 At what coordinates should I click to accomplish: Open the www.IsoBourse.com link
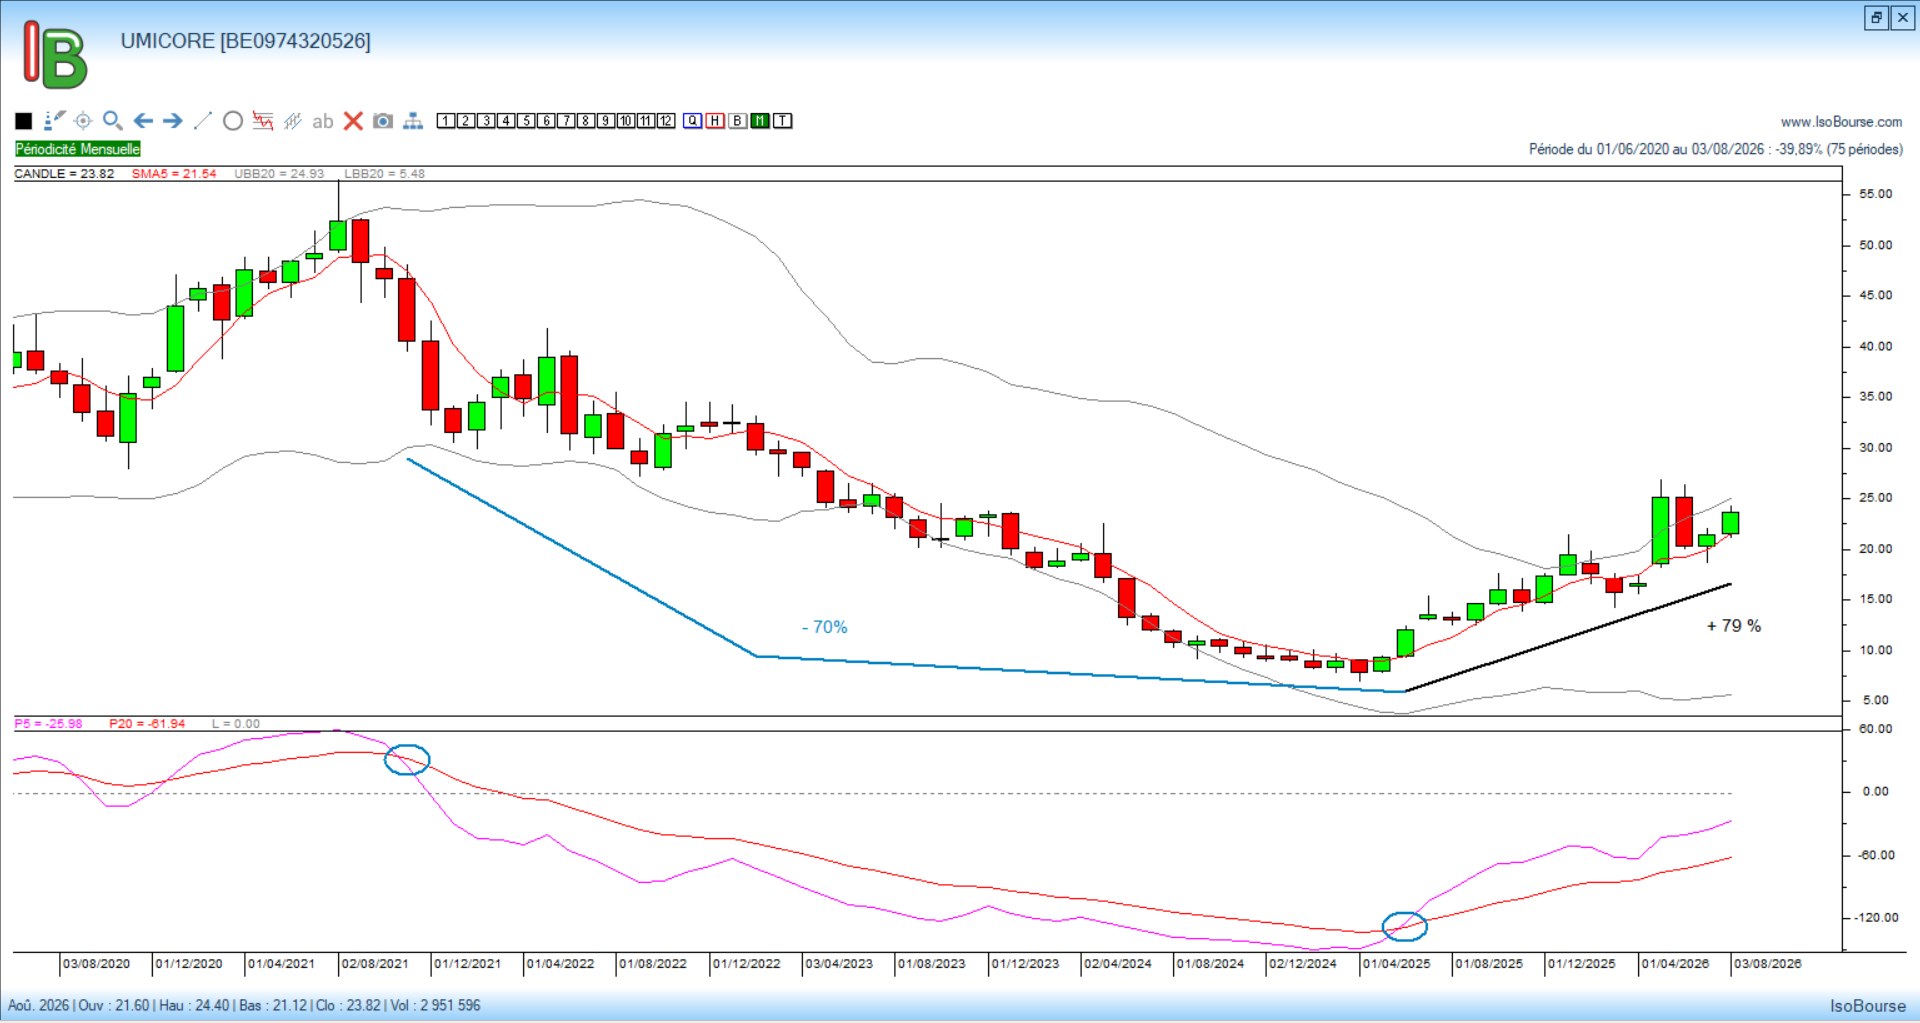(x=1841, y=122)
